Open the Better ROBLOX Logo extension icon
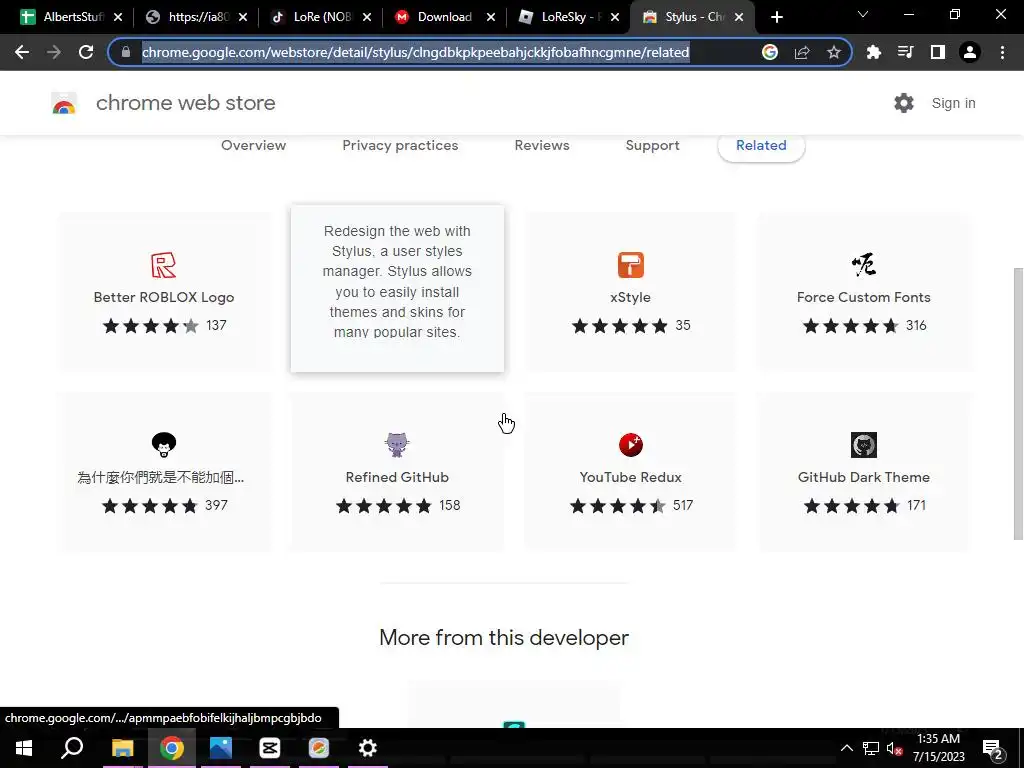Image resolution: width=1024 pixels, height=768 pixels. tap(163, 265)
